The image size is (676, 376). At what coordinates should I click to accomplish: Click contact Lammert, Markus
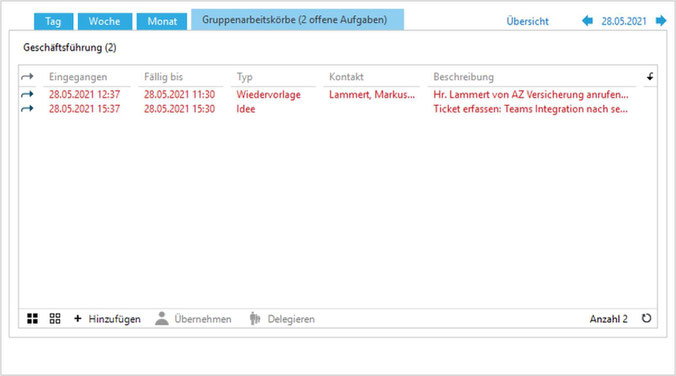(372, 94)
